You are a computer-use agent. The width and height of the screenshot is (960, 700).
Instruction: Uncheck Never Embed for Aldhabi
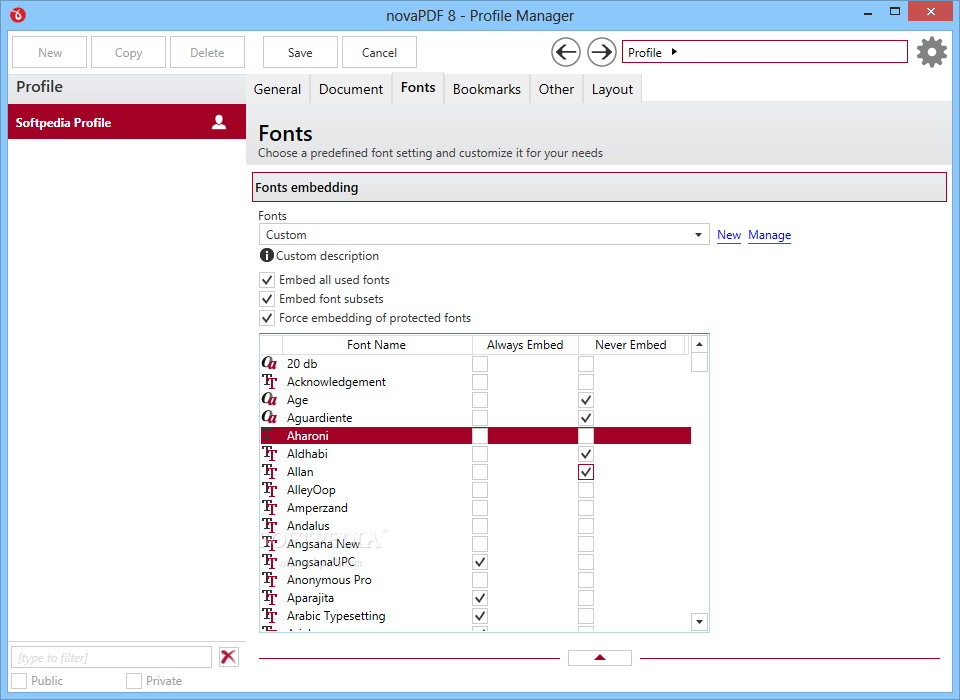pos(586,454)
